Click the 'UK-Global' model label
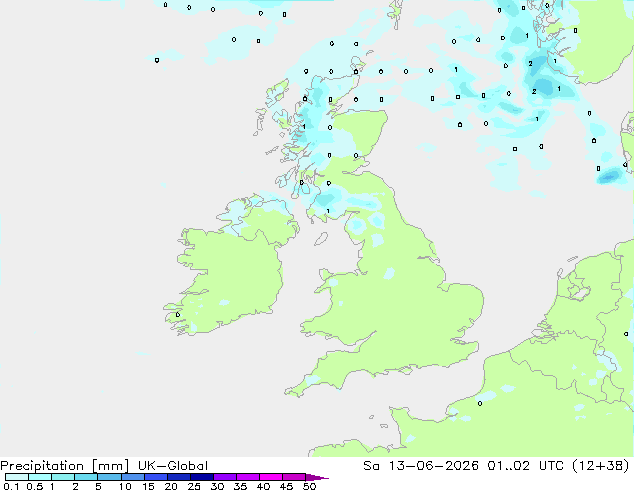This screenshot has width=634, height=490. point(173,466)
